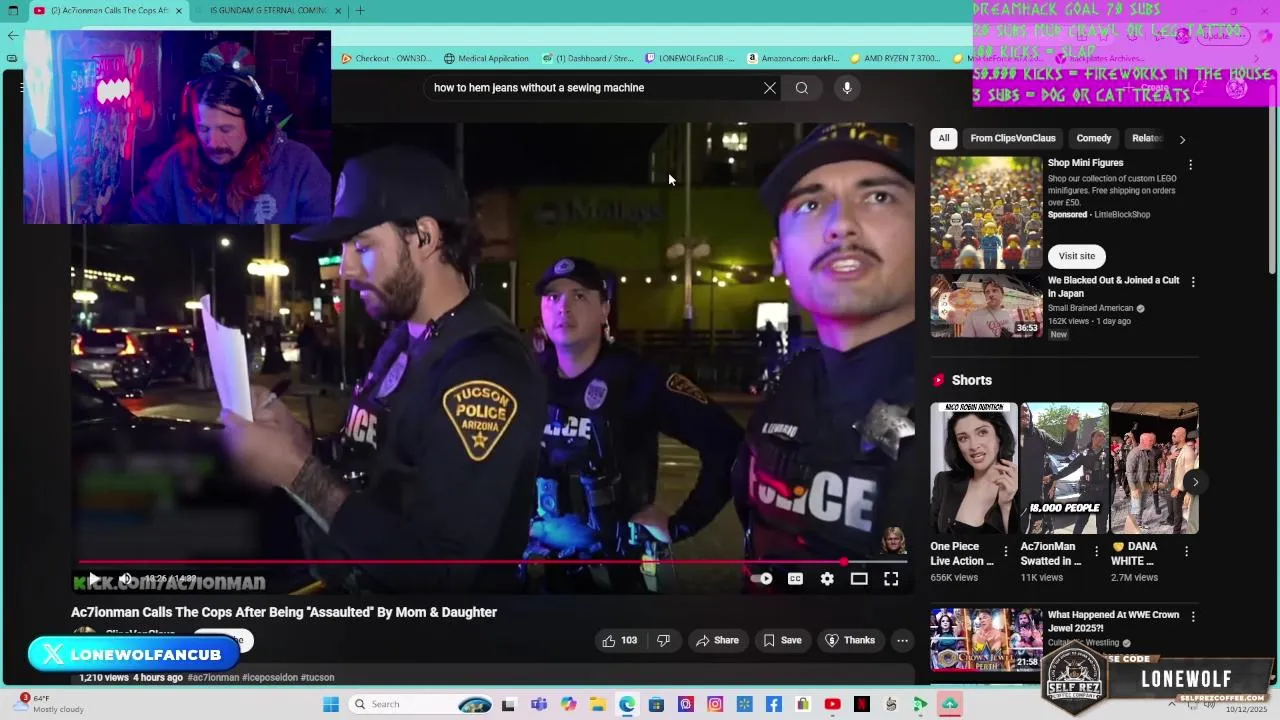Toggle autoplay switch in player

click(x=762, y=579)
